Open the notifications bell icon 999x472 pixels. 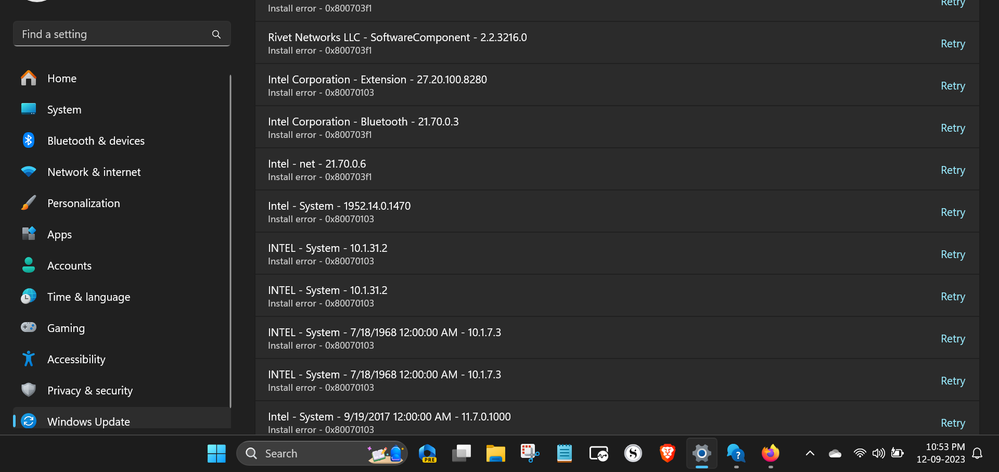(977, 454)
